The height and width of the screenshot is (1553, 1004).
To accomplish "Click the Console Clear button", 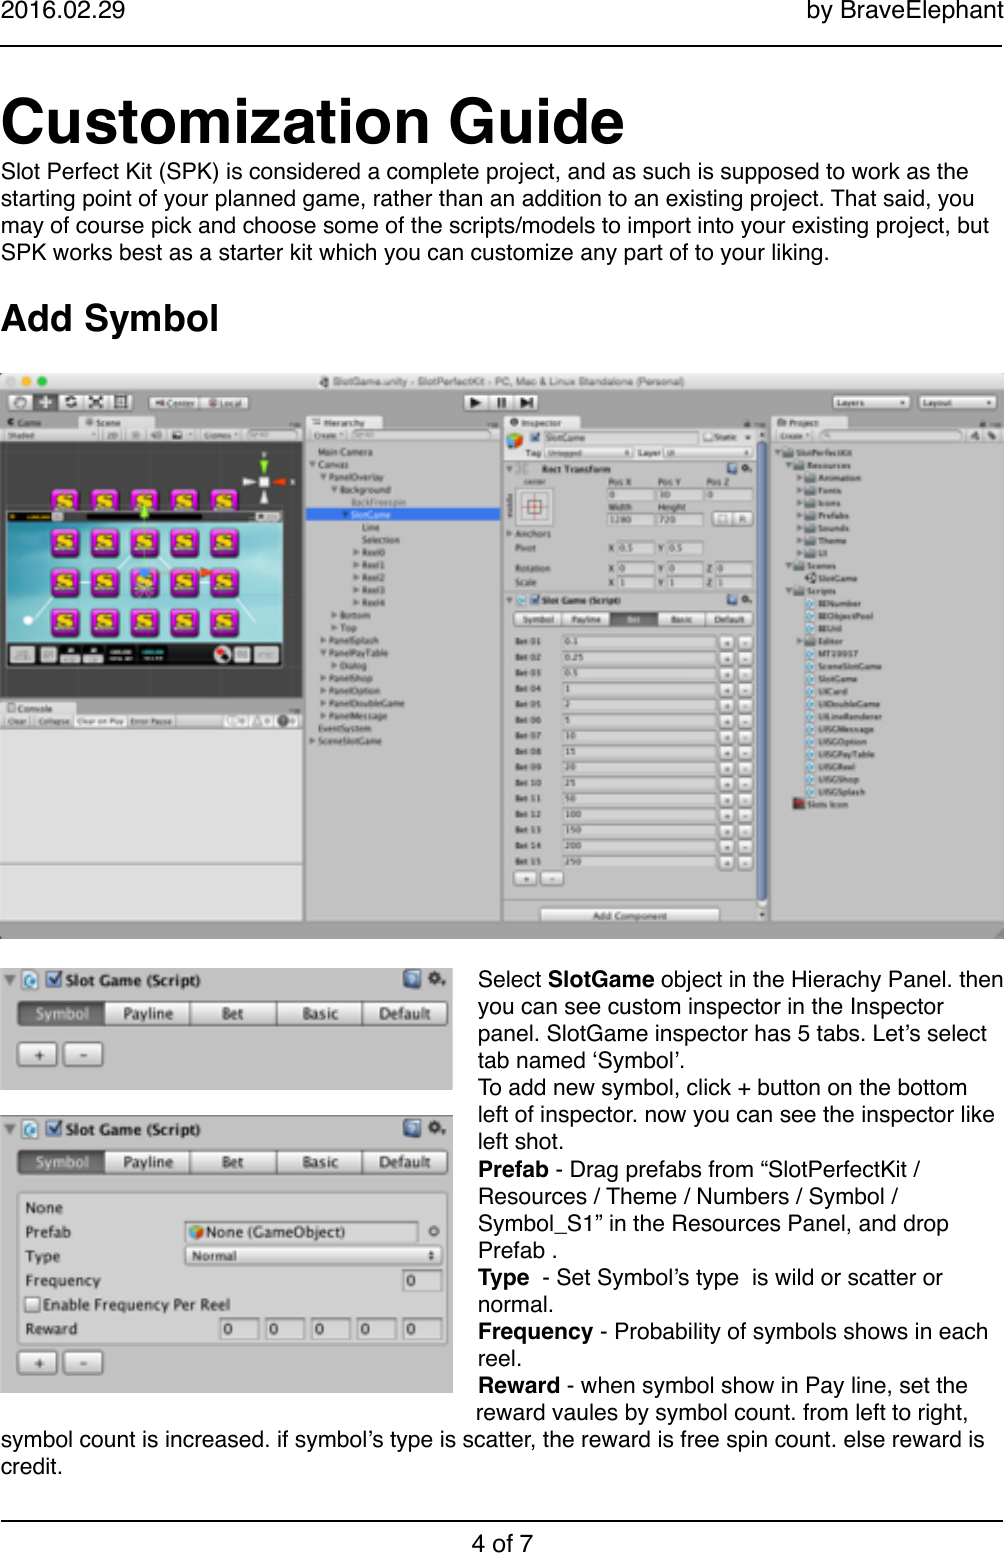I will pyautogui.click(x=18, y=721).
